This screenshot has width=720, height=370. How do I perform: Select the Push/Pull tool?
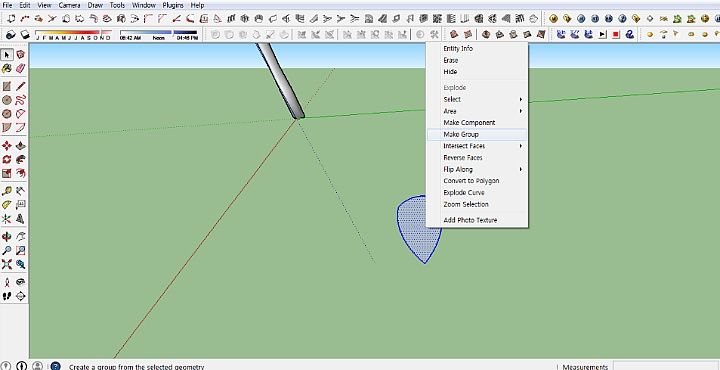(x=20, y=146)
